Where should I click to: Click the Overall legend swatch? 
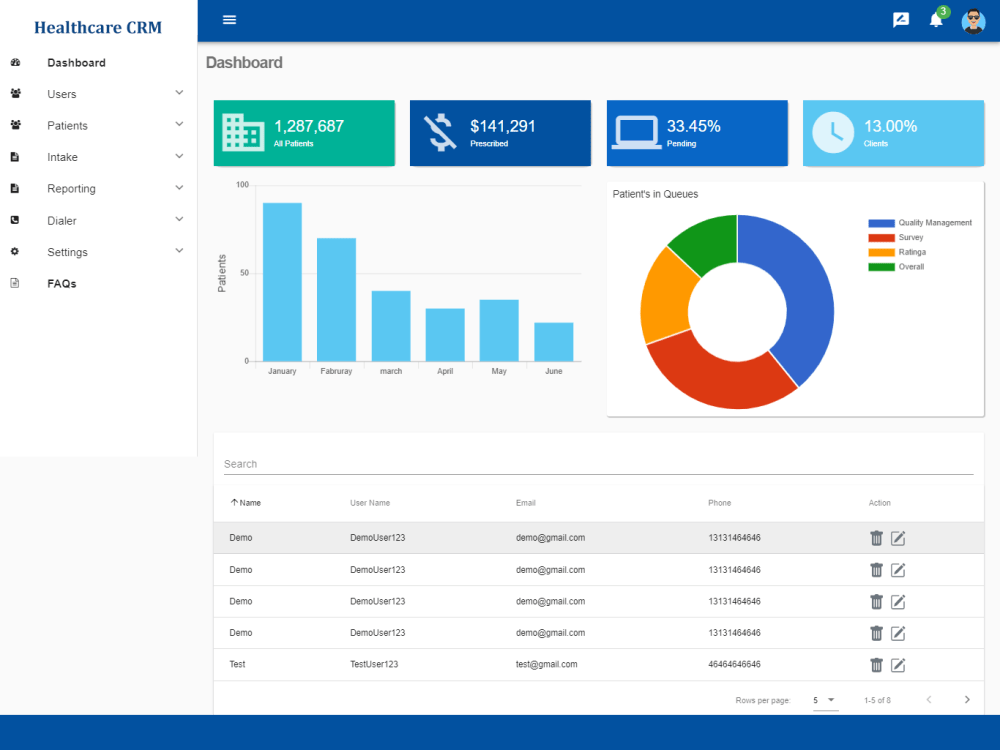point(881,267)
